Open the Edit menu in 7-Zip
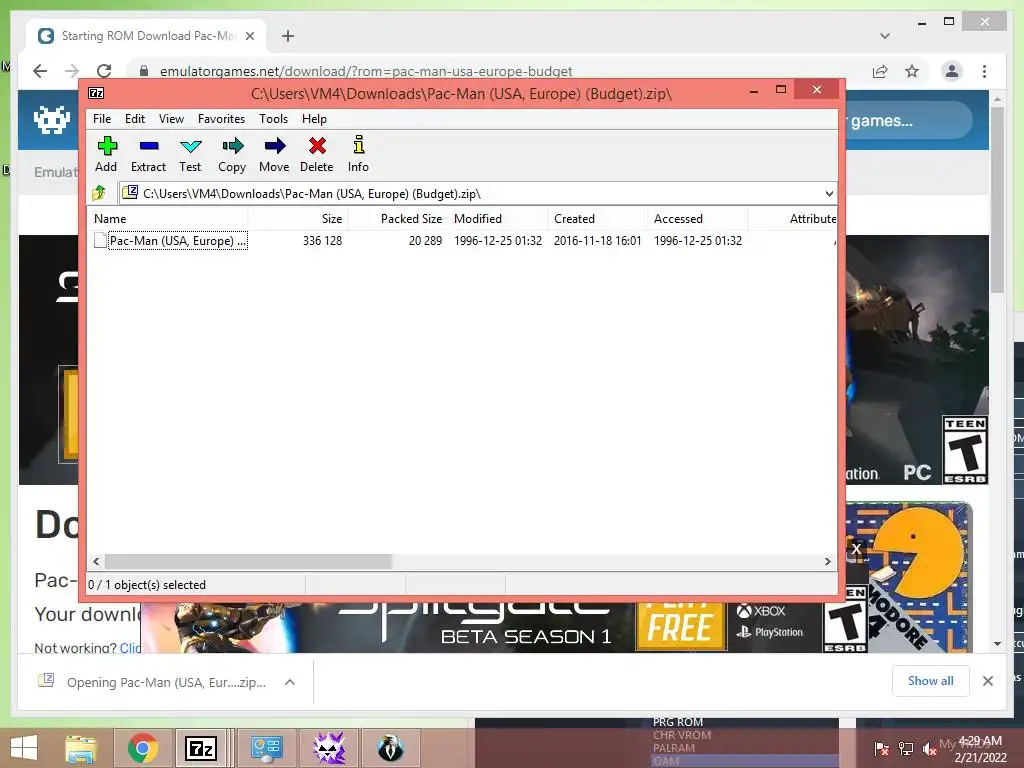The width and height of the screenshot is (1024, 768). [135, 119]
